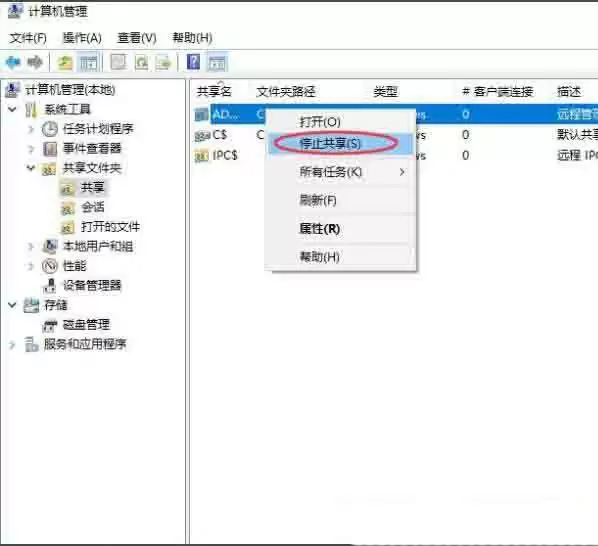Expand the Performance (性能) node
Screen dimensions: 598x546
31,266
